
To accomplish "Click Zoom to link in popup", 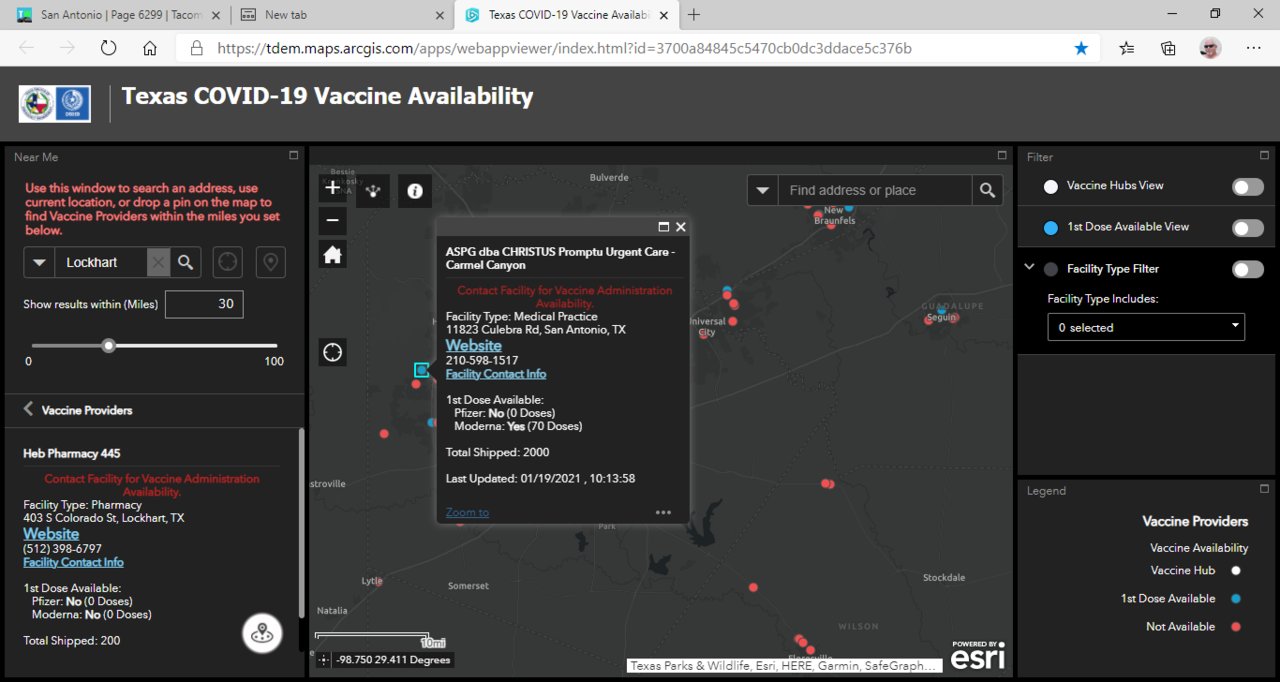I will tap(467, 512).
